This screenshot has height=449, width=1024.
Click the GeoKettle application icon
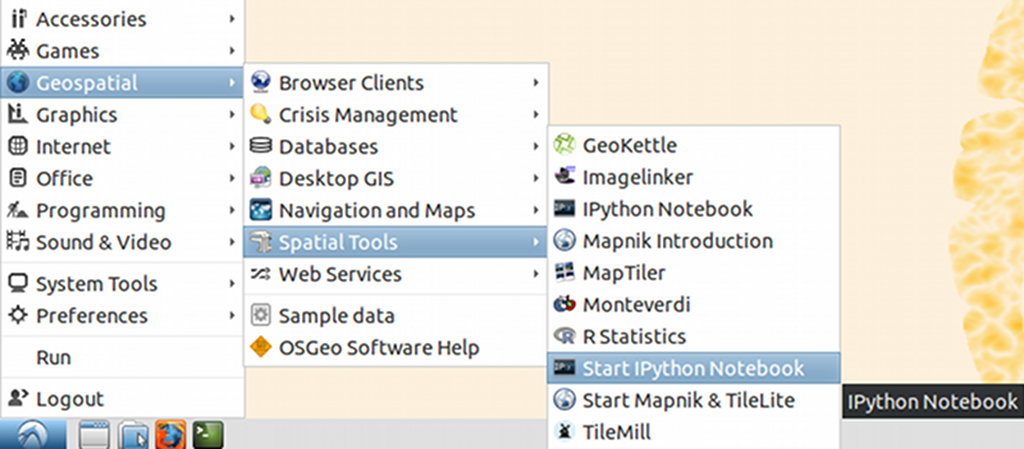(566, 145)
